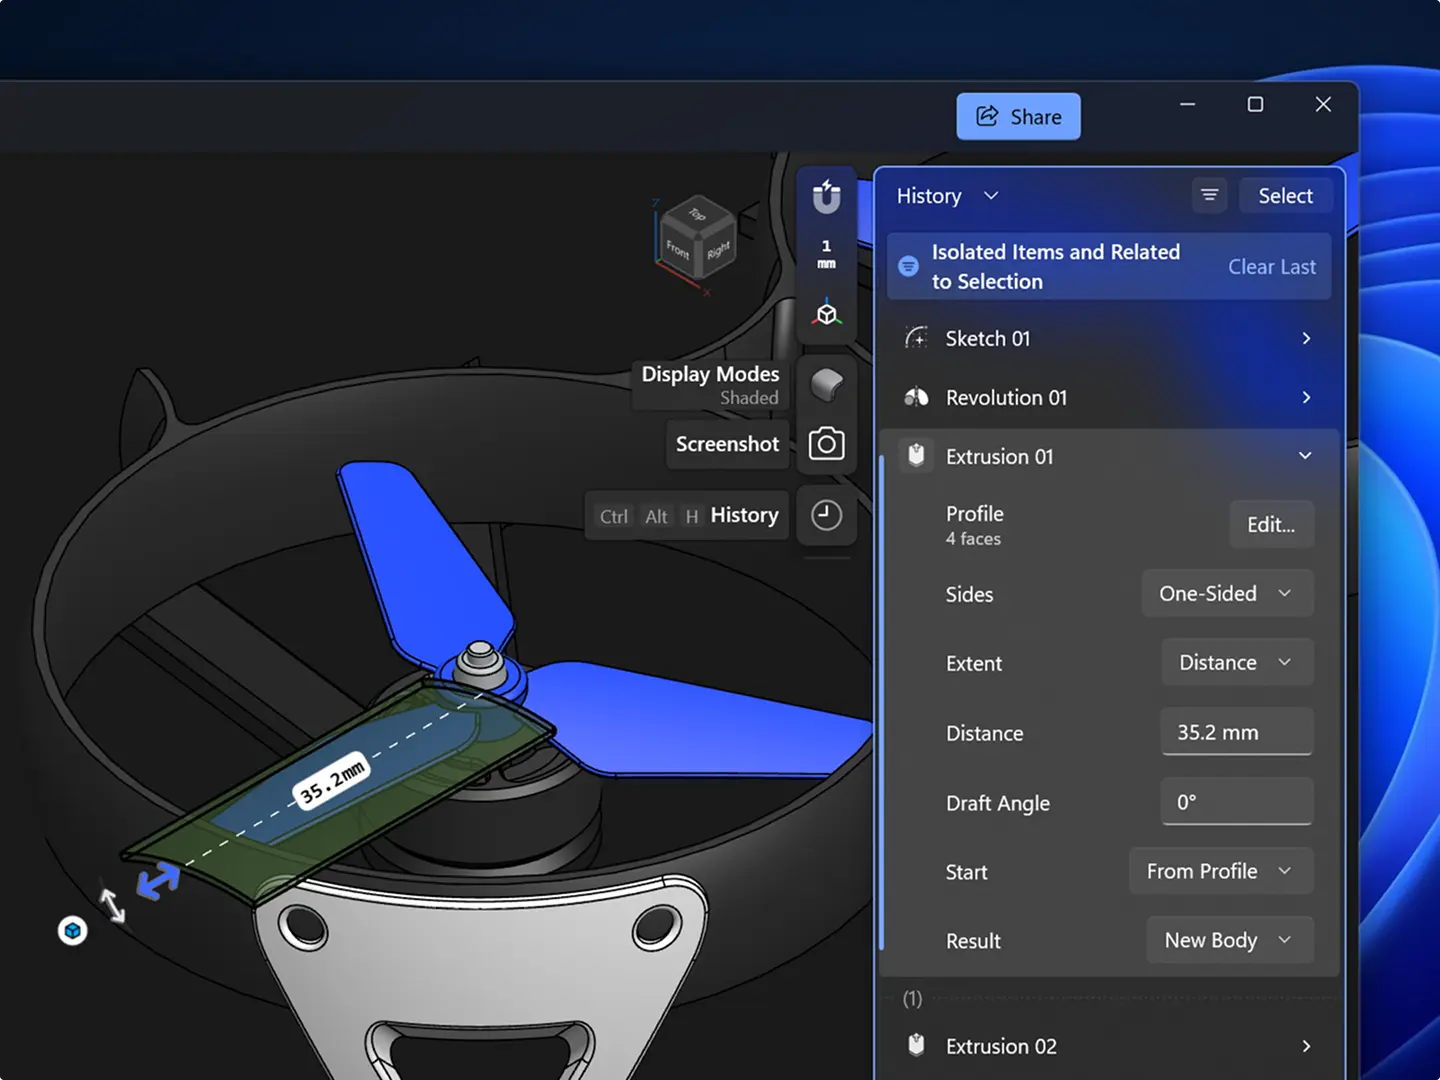Open the Start From Profile dropdown
The width and height of the screenshot is (1440, 1080).
(1221, 871)
